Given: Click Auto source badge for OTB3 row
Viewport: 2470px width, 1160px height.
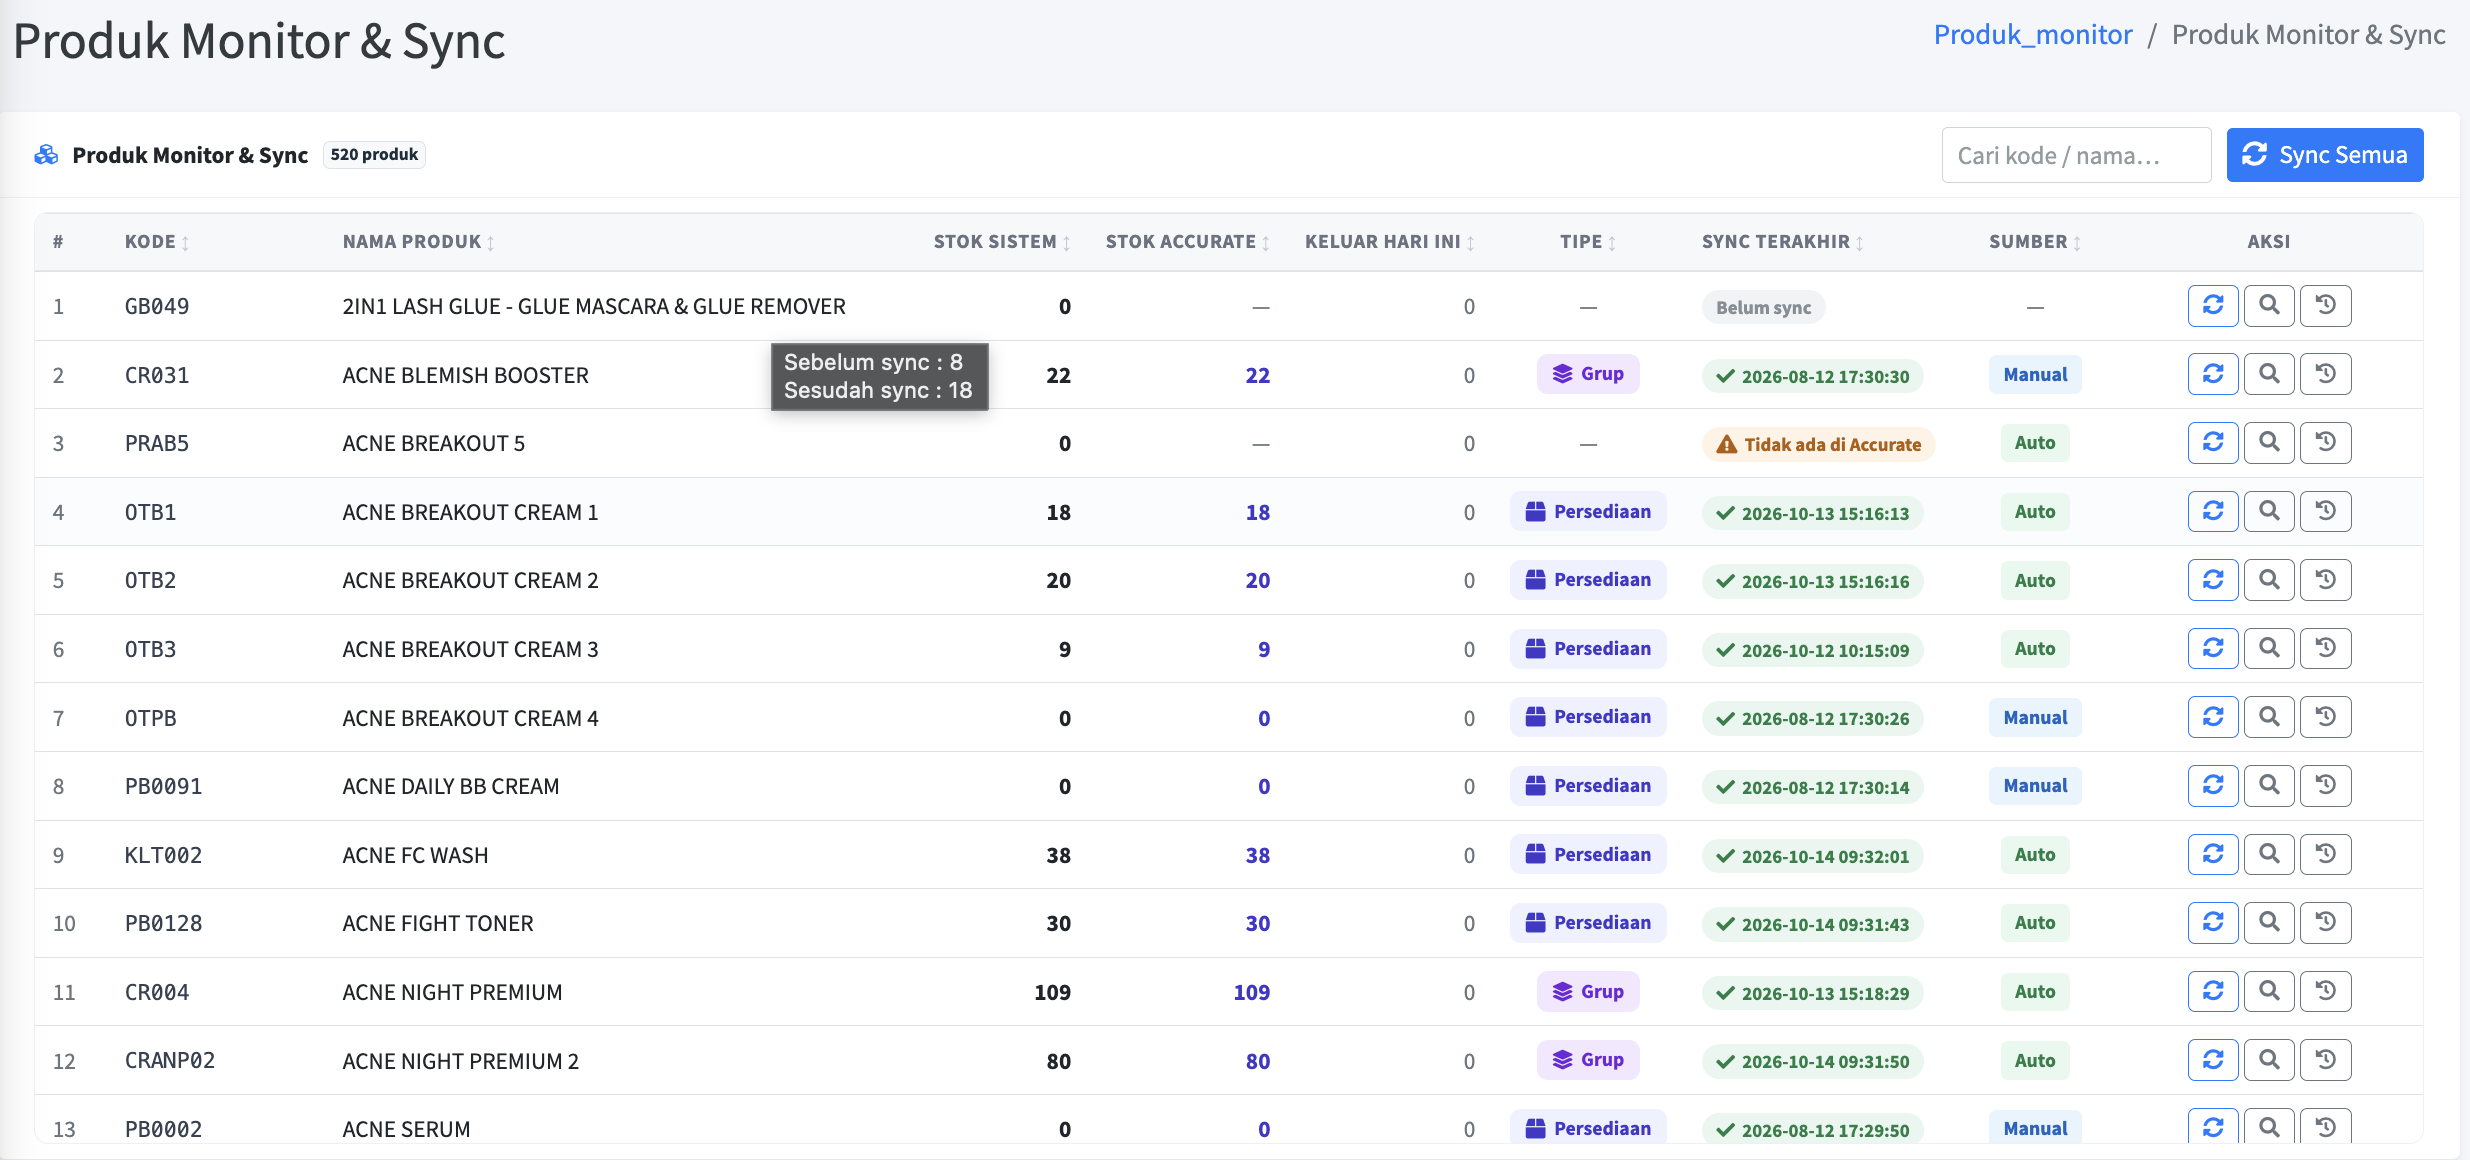Looking at the screenshot, I should [2035, 649].
